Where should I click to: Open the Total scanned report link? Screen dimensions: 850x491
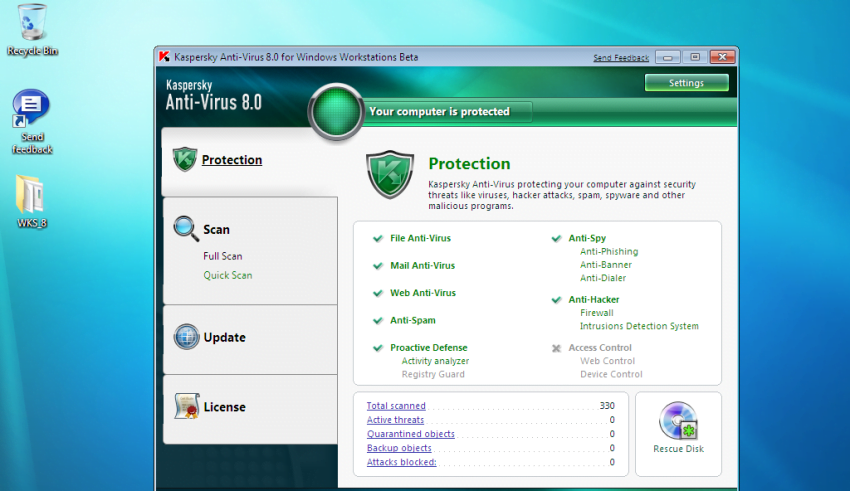click(x=396, y=405)
